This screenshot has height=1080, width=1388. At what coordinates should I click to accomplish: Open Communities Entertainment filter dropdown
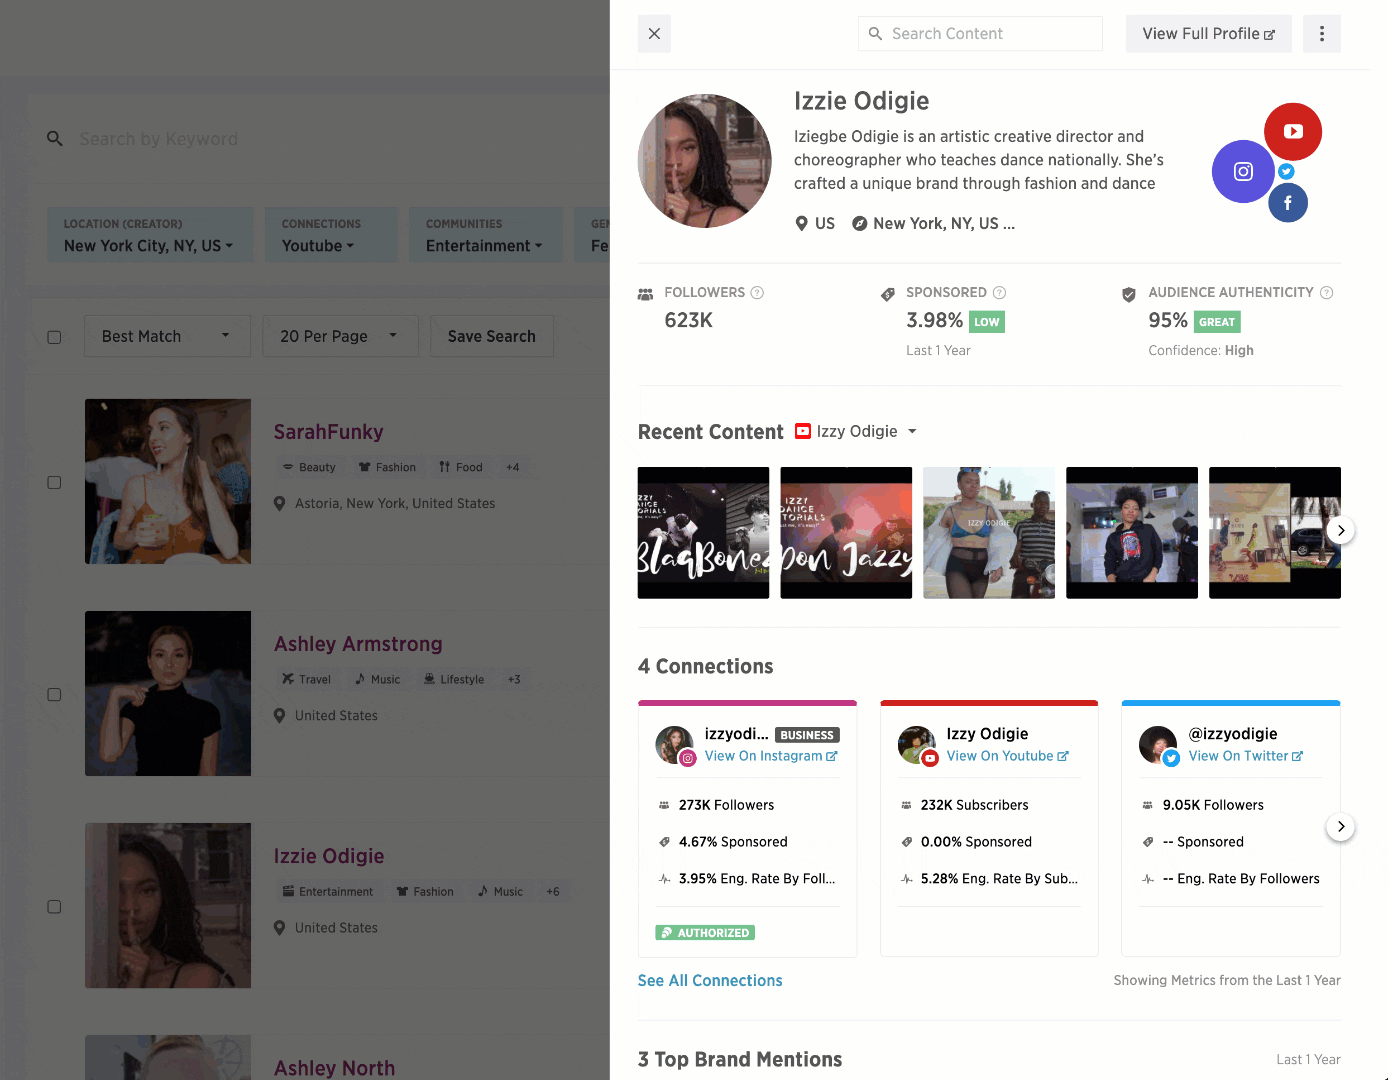tap(485, 235)
